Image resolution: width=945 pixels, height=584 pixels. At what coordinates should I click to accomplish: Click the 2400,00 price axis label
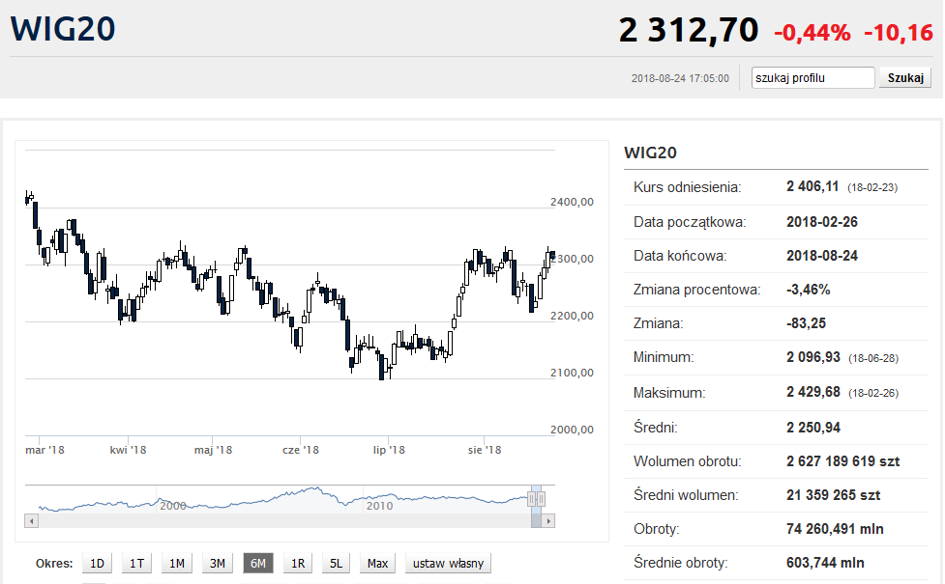(572, 202)
